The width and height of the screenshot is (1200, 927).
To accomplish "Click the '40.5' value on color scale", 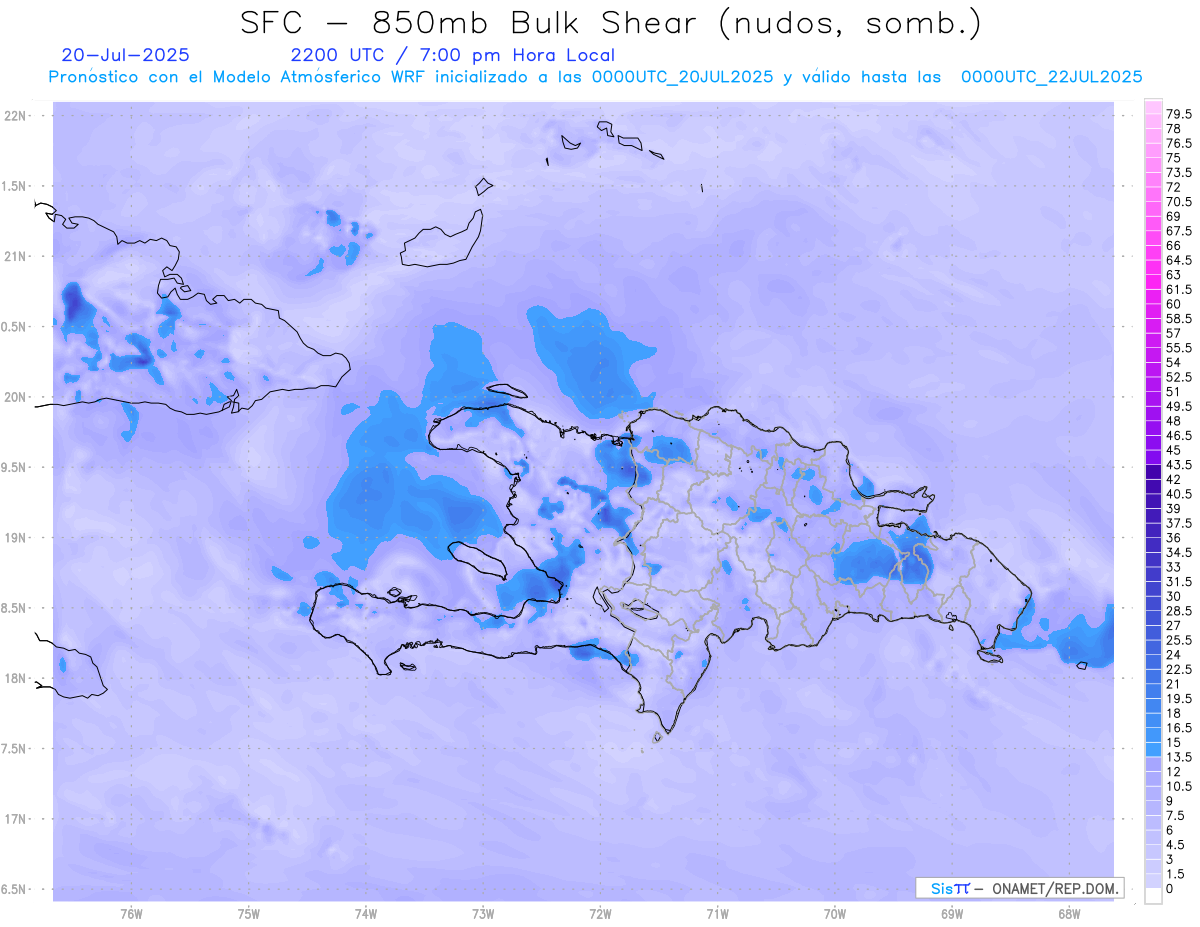I will 1178,494.
